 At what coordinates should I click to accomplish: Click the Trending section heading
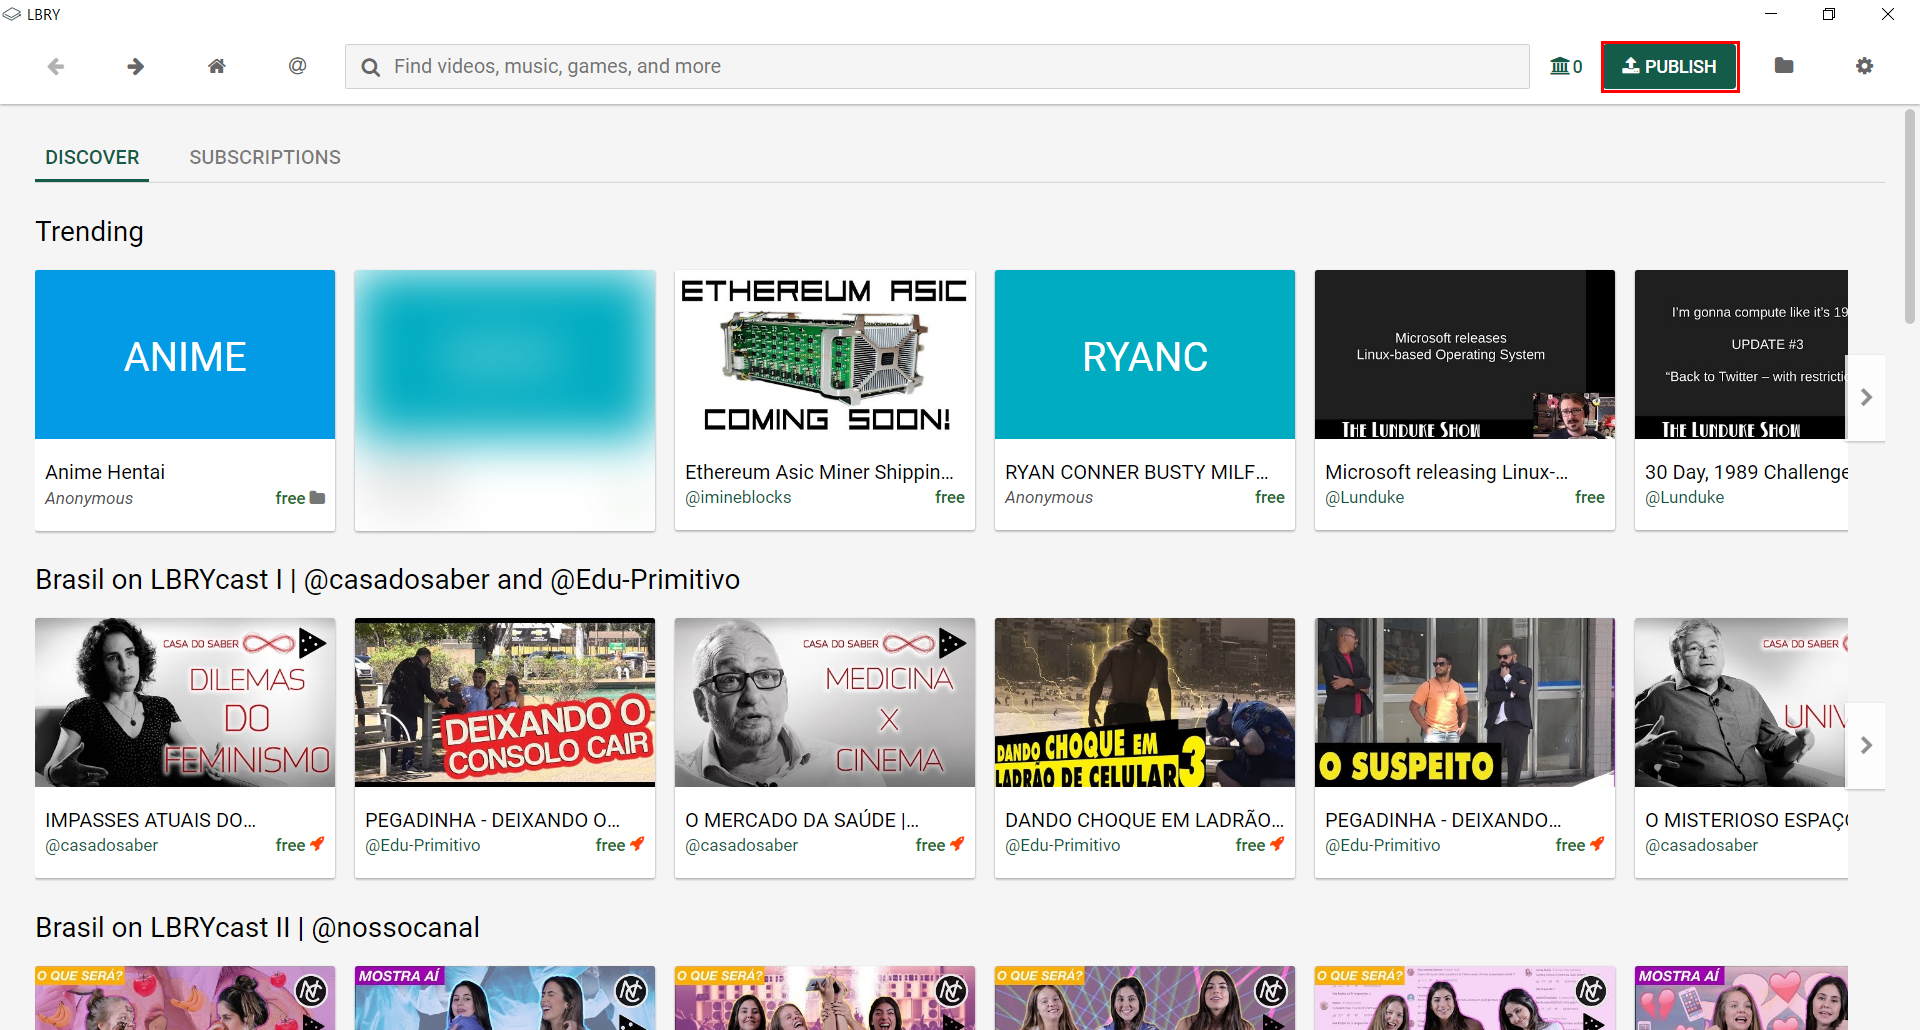click(x=90, y=232)
